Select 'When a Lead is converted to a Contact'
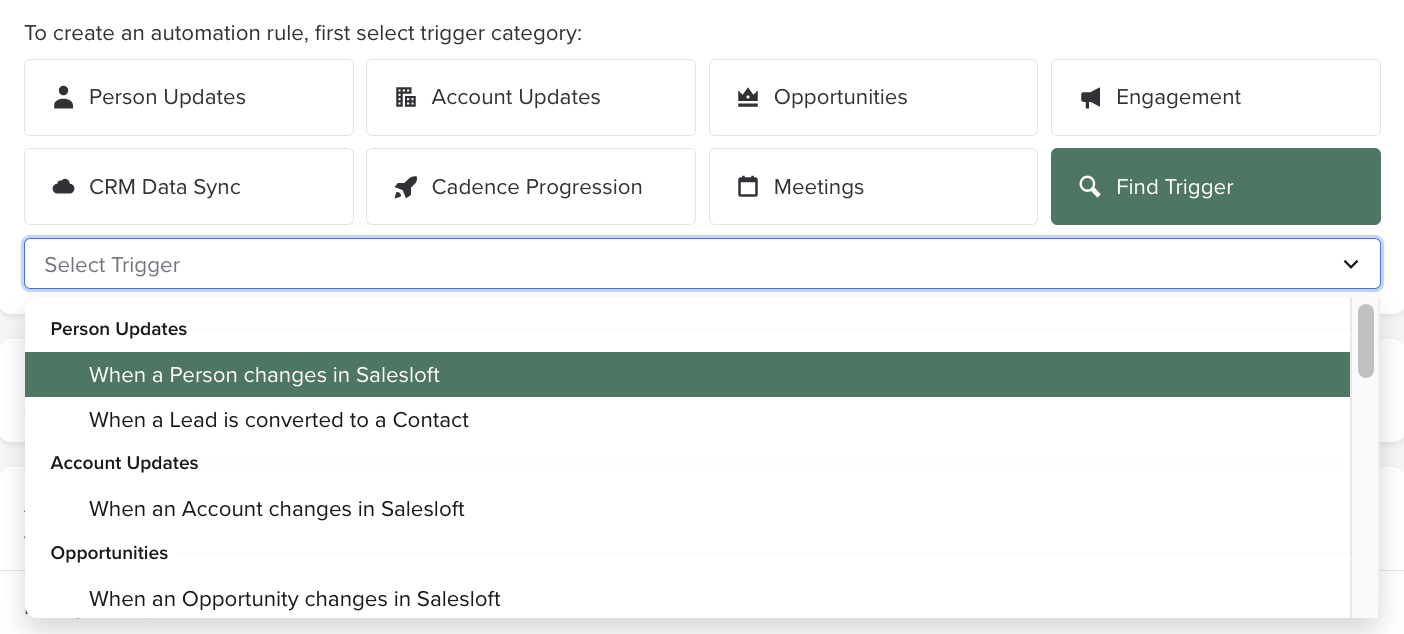 (278, 420)
